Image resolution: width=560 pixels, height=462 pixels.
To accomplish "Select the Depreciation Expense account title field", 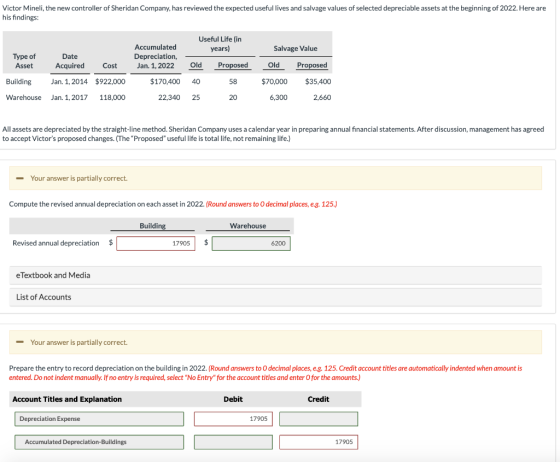I will (x=99, y=419).
